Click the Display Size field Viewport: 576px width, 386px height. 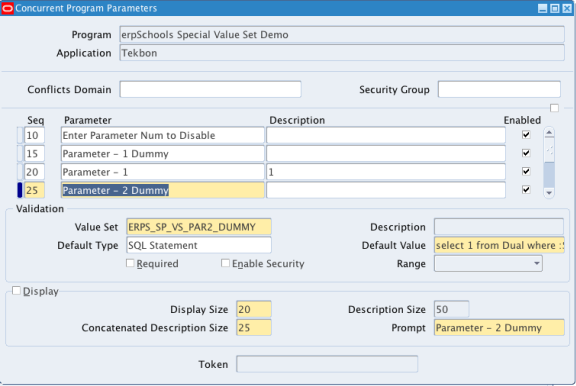254,309
